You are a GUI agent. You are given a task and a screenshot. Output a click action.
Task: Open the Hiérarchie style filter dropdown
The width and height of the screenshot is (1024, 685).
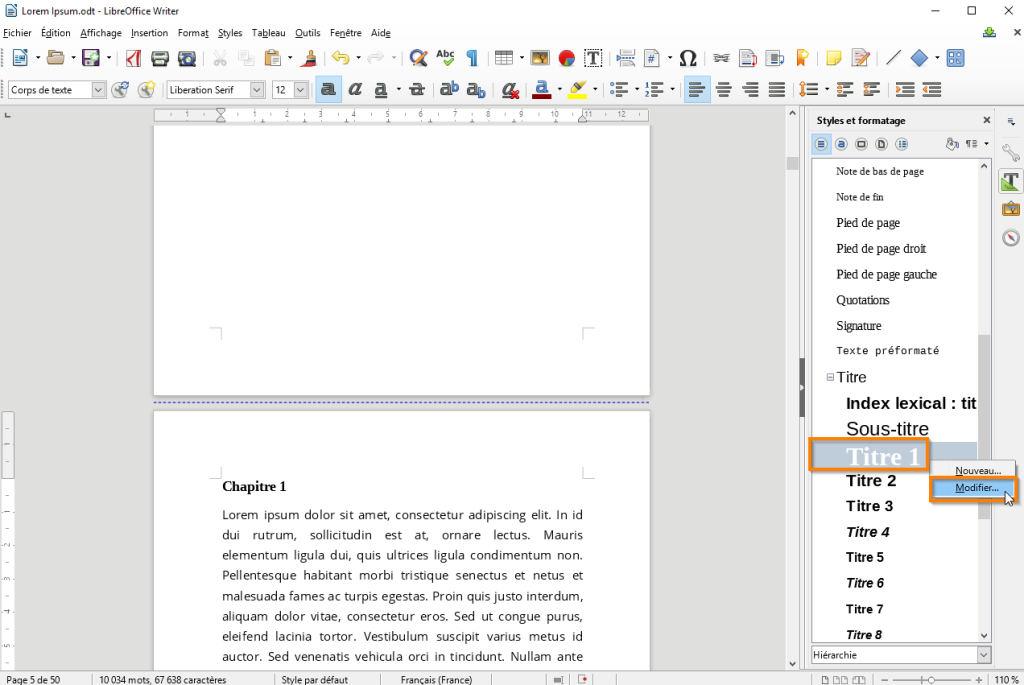[983, 655]
